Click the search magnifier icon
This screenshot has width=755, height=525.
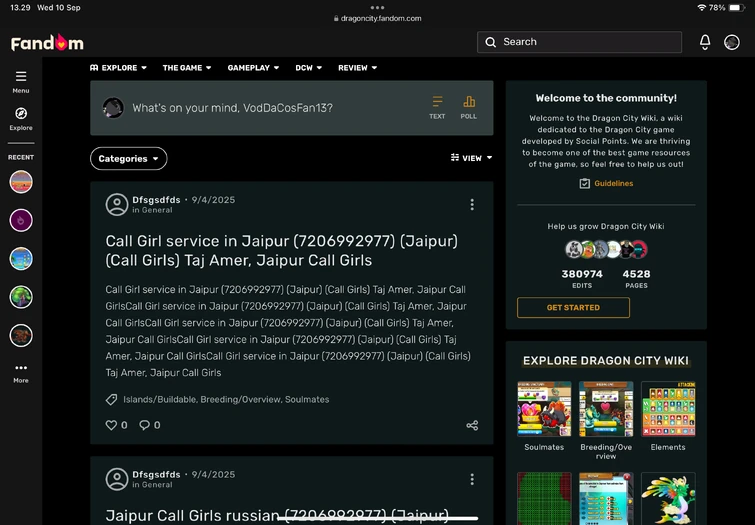(491, 42)
